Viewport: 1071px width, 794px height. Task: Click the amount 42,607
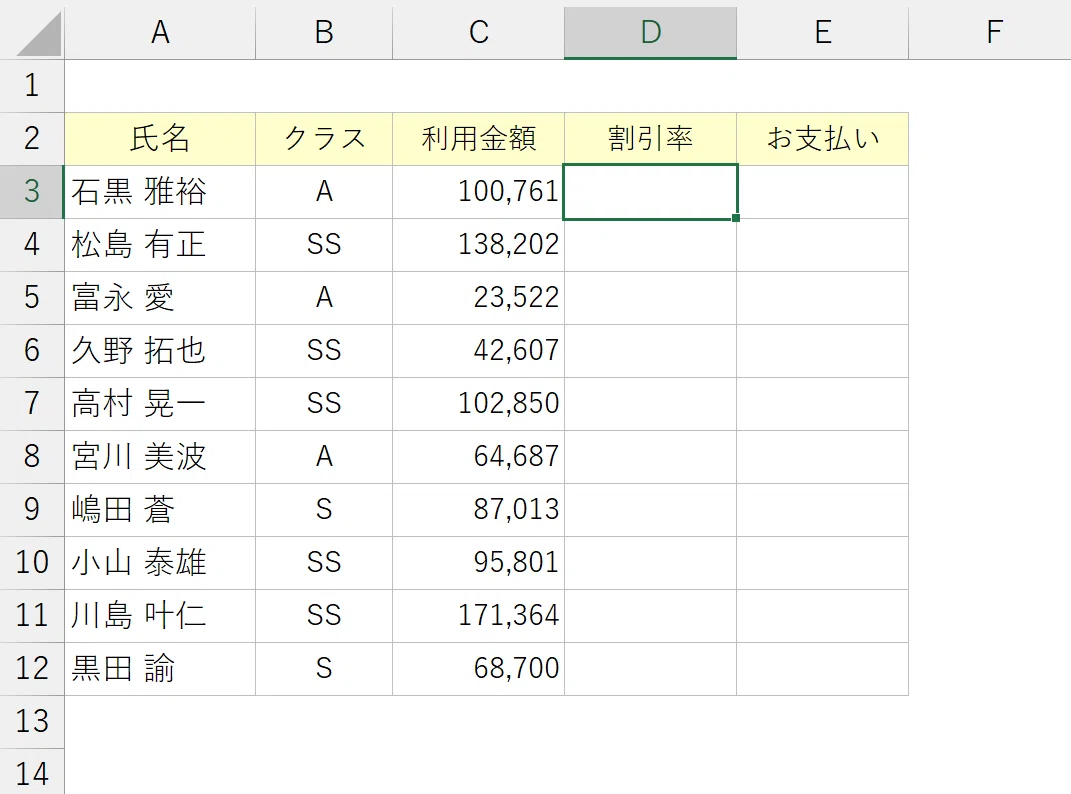tap(516, 351)
